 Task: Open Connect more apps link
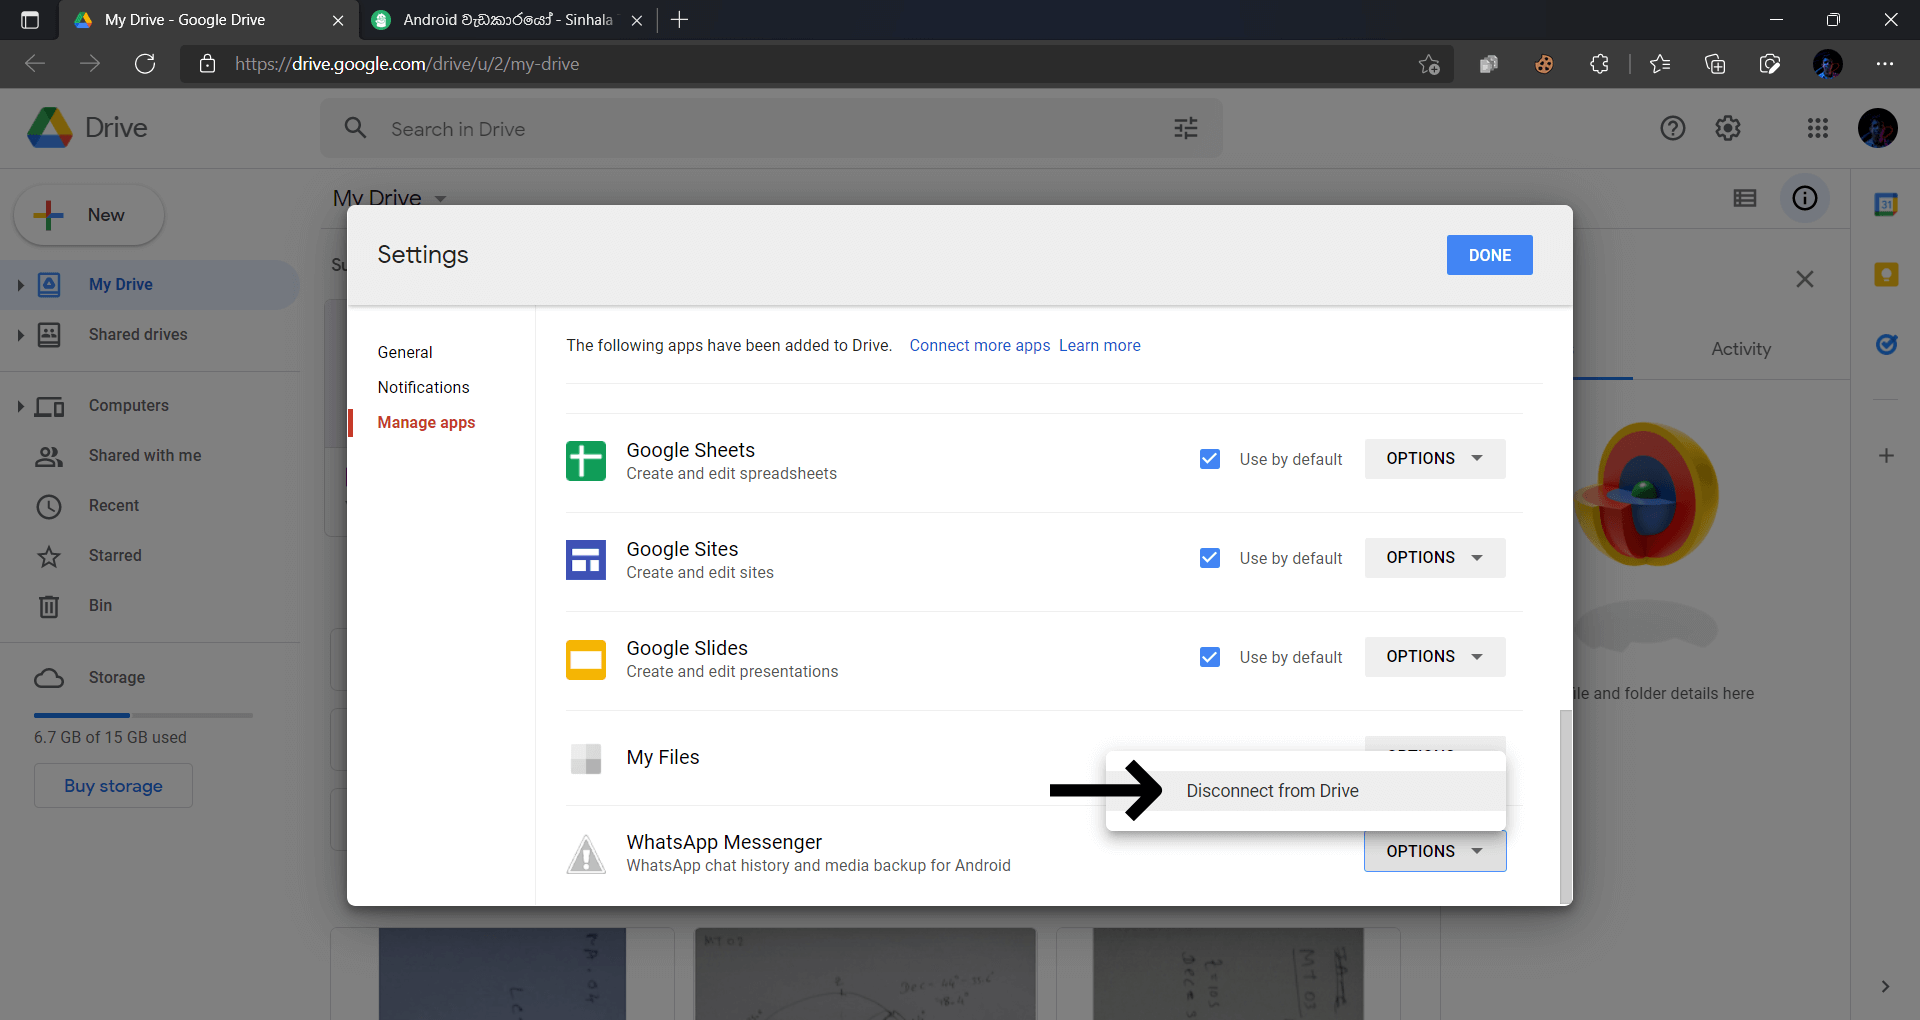coord(980,345)
